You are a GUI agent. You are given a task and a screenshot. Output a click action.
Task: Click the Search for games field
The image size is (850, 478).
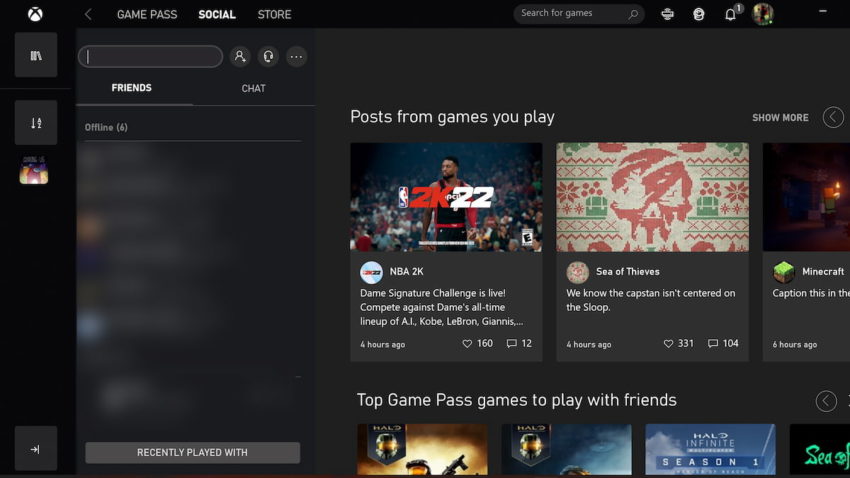(579, 14)
